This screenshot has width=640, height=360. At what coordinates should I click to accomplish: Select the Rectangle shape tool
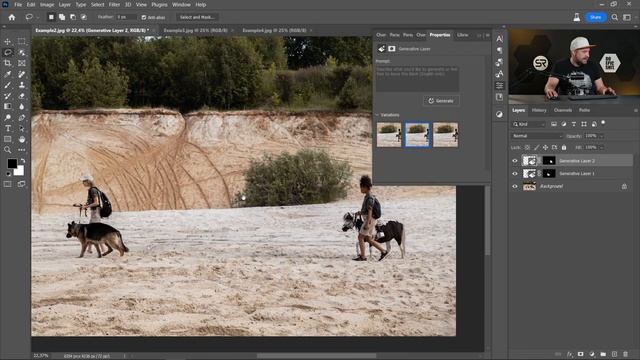pos(8,139)
